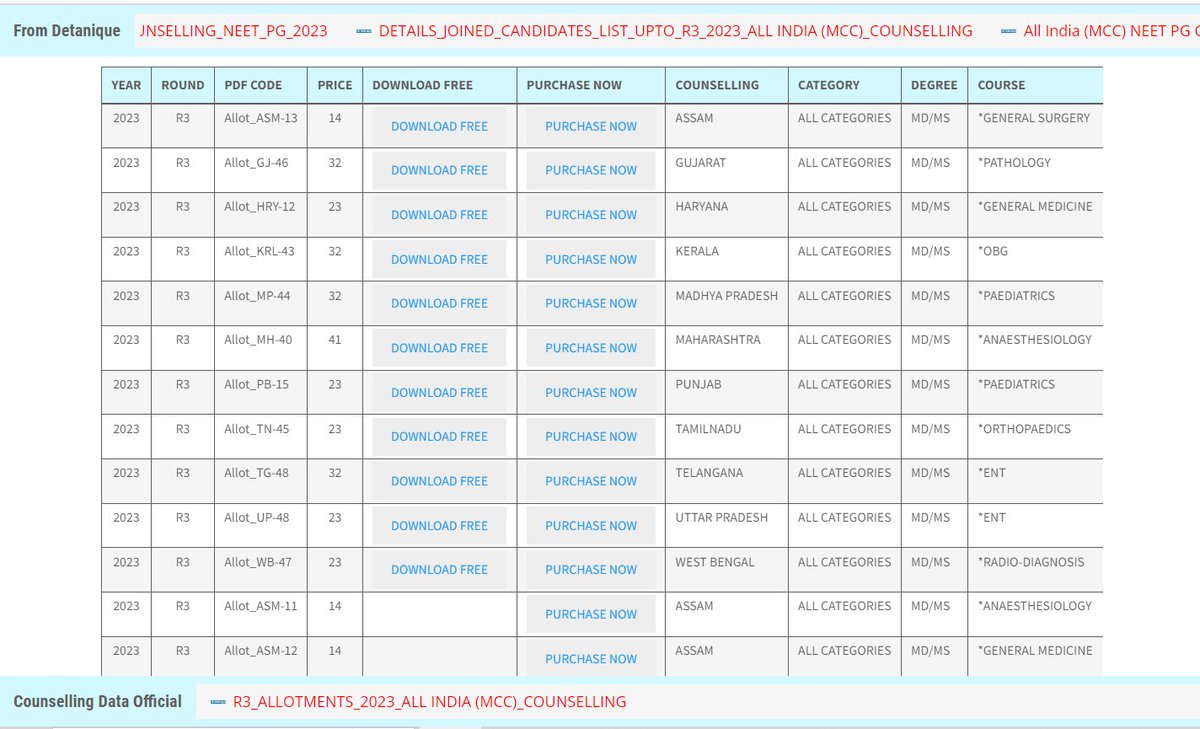Purchase the Allot_PB-15 PDF now
1200x729 pixels.
pos(591,392)
